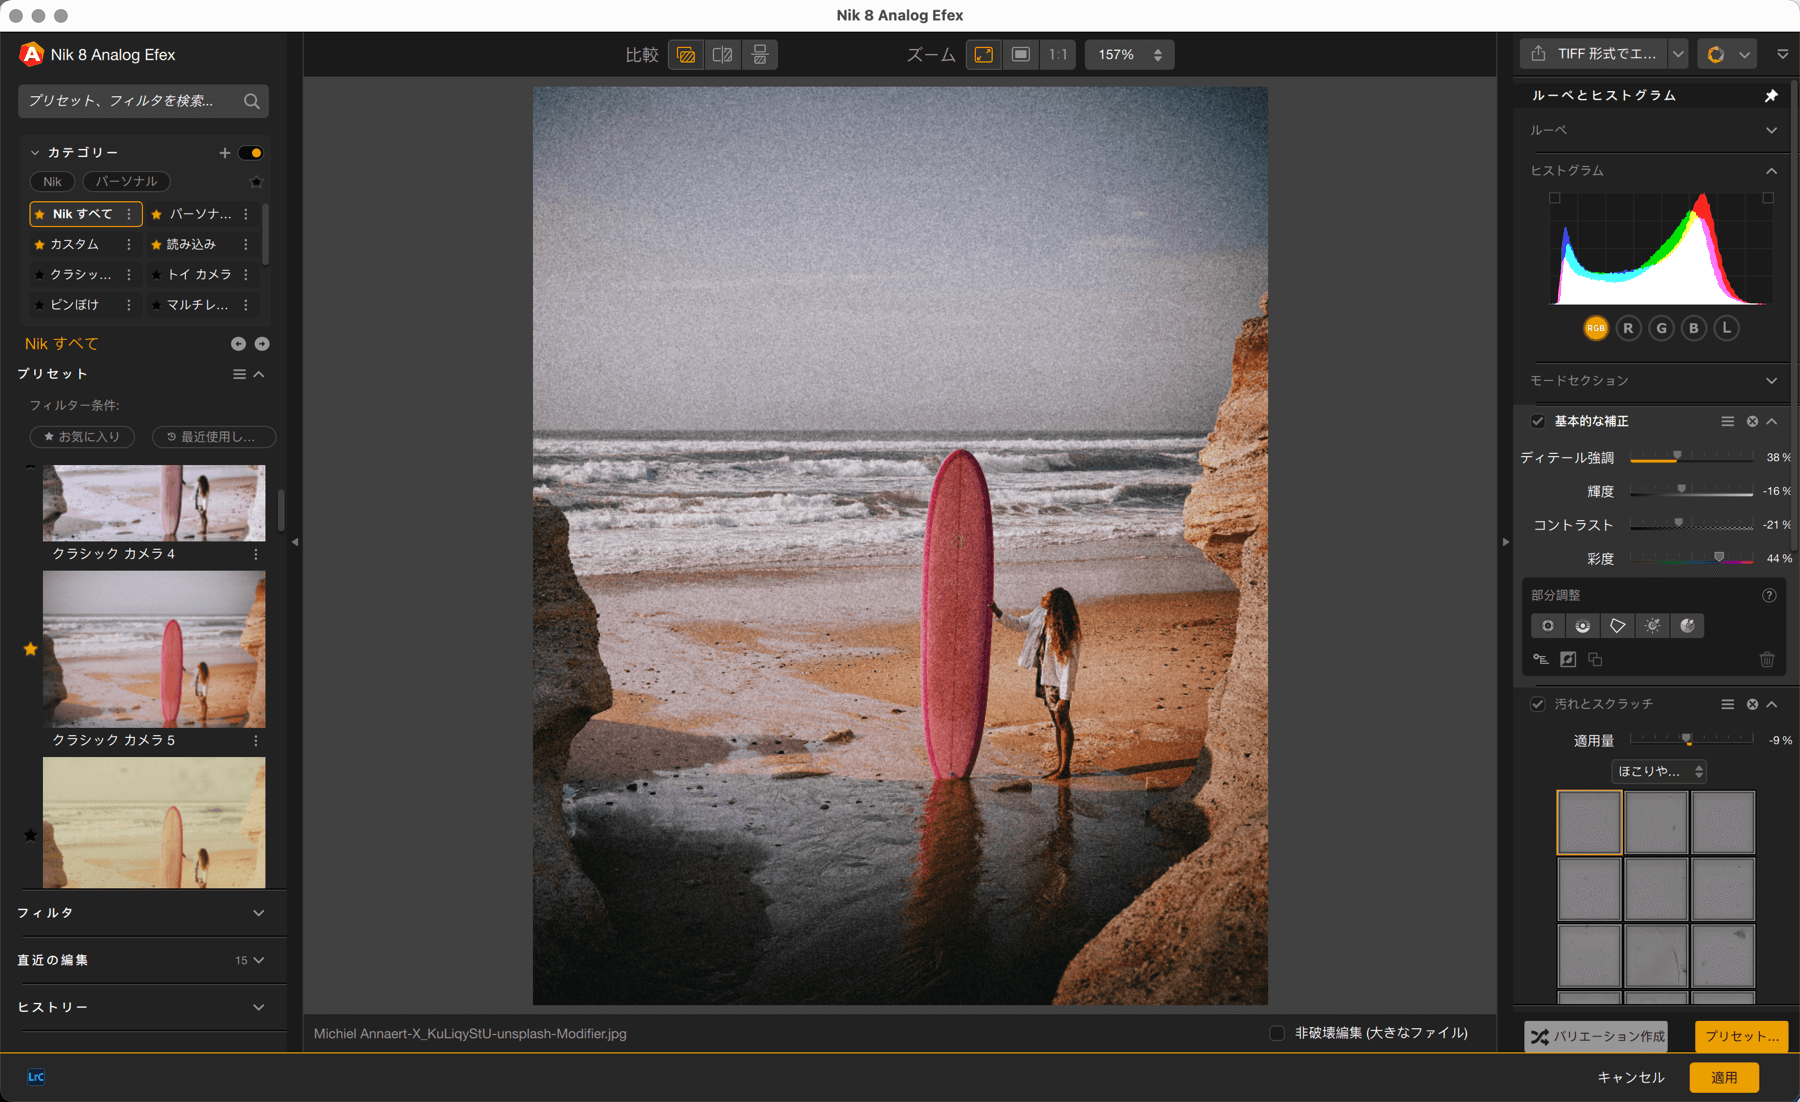
Task: Go to previous preset group with left arrow
Action: pyautogui.click(x=238, y=344)
